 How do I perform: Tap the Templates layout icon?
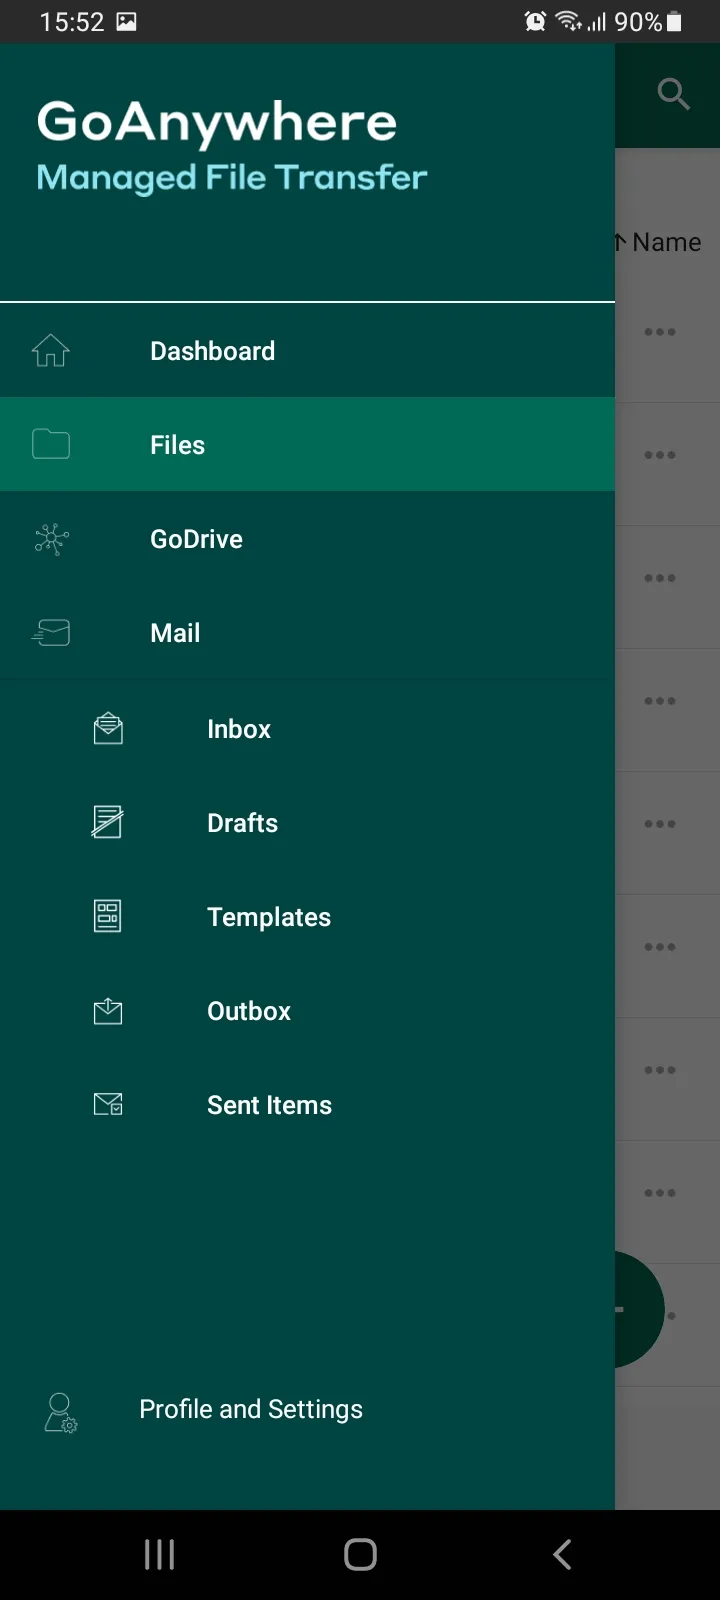[x=108, y=916]
